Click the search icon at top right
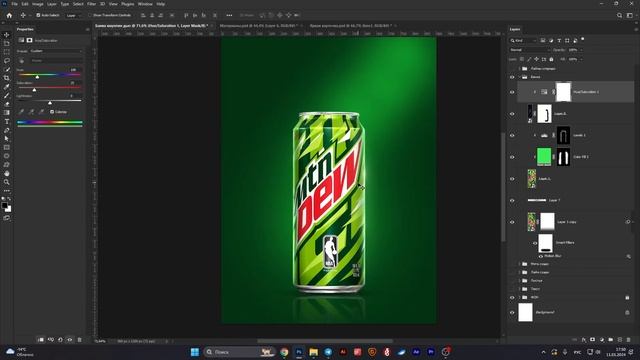Image resolution: width=640 pixels, height=360 pixels. tap(620, 16)
